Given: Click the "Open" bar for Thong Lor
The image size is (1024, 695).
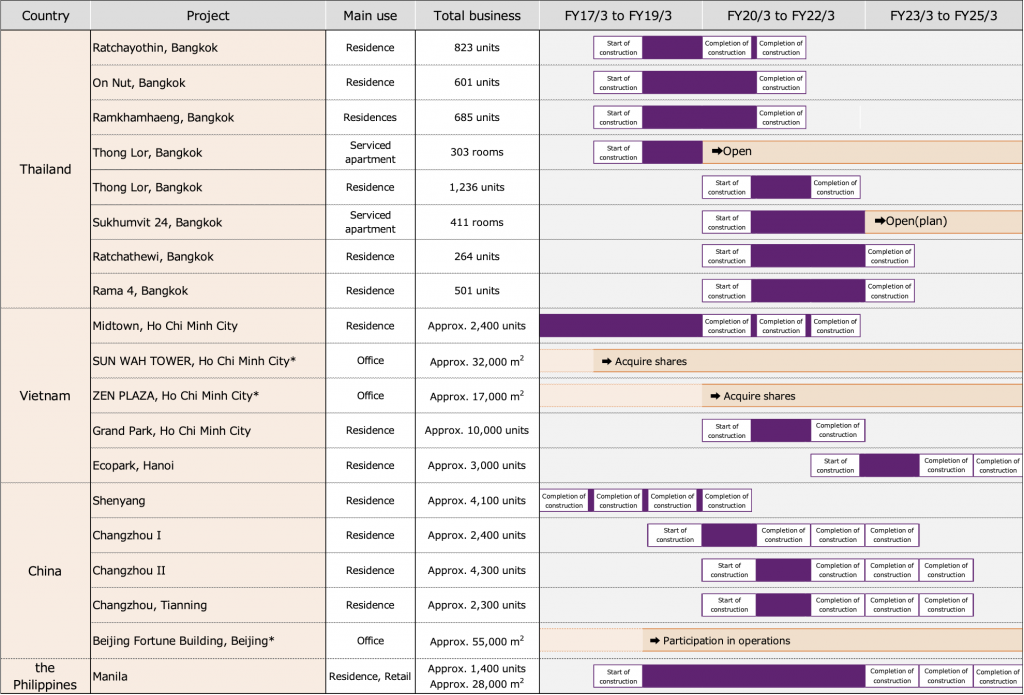Looking at the screenshot, I should 862,152.
